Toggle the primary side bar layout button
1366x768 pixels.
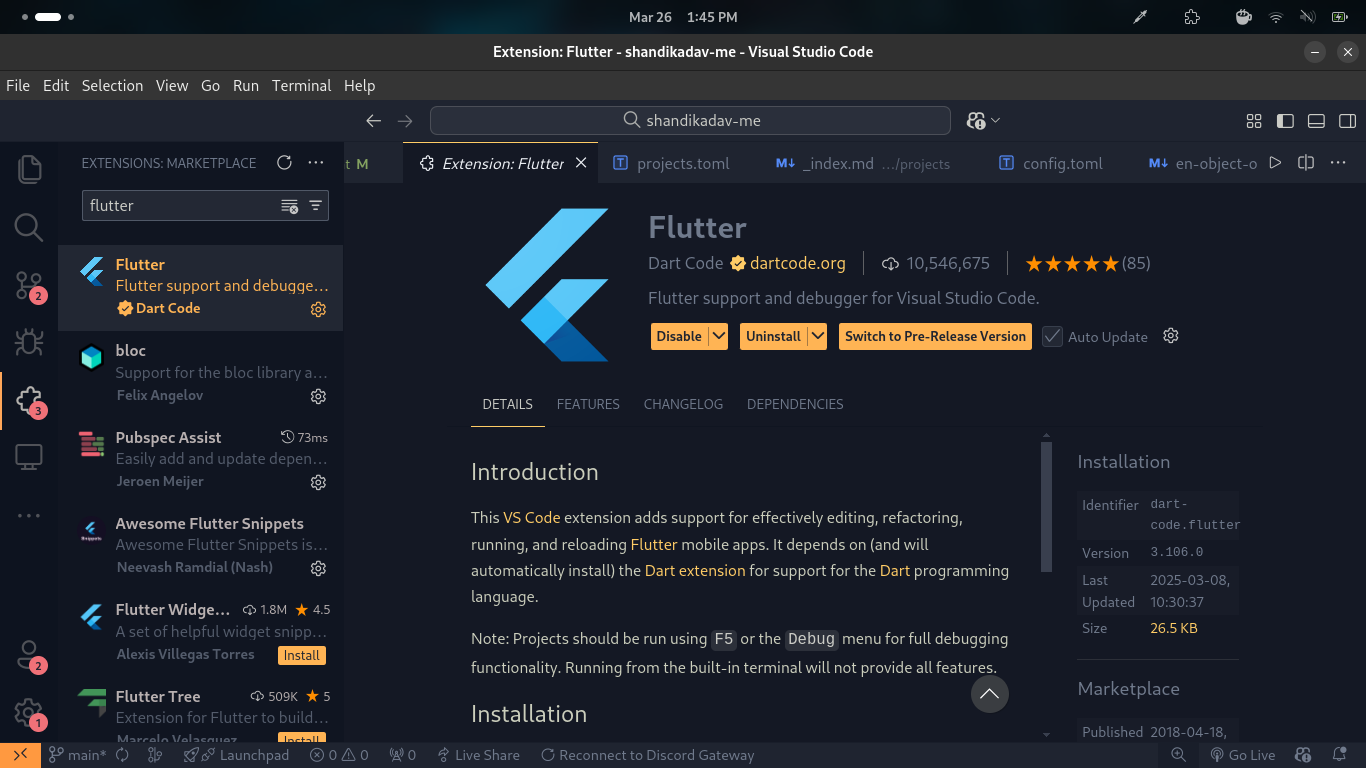(x=1286, y=121)
